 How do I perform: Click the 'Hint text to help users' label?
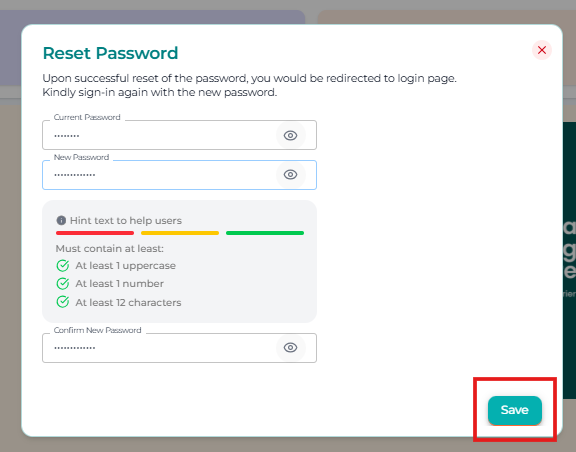[x=126, y=220]
